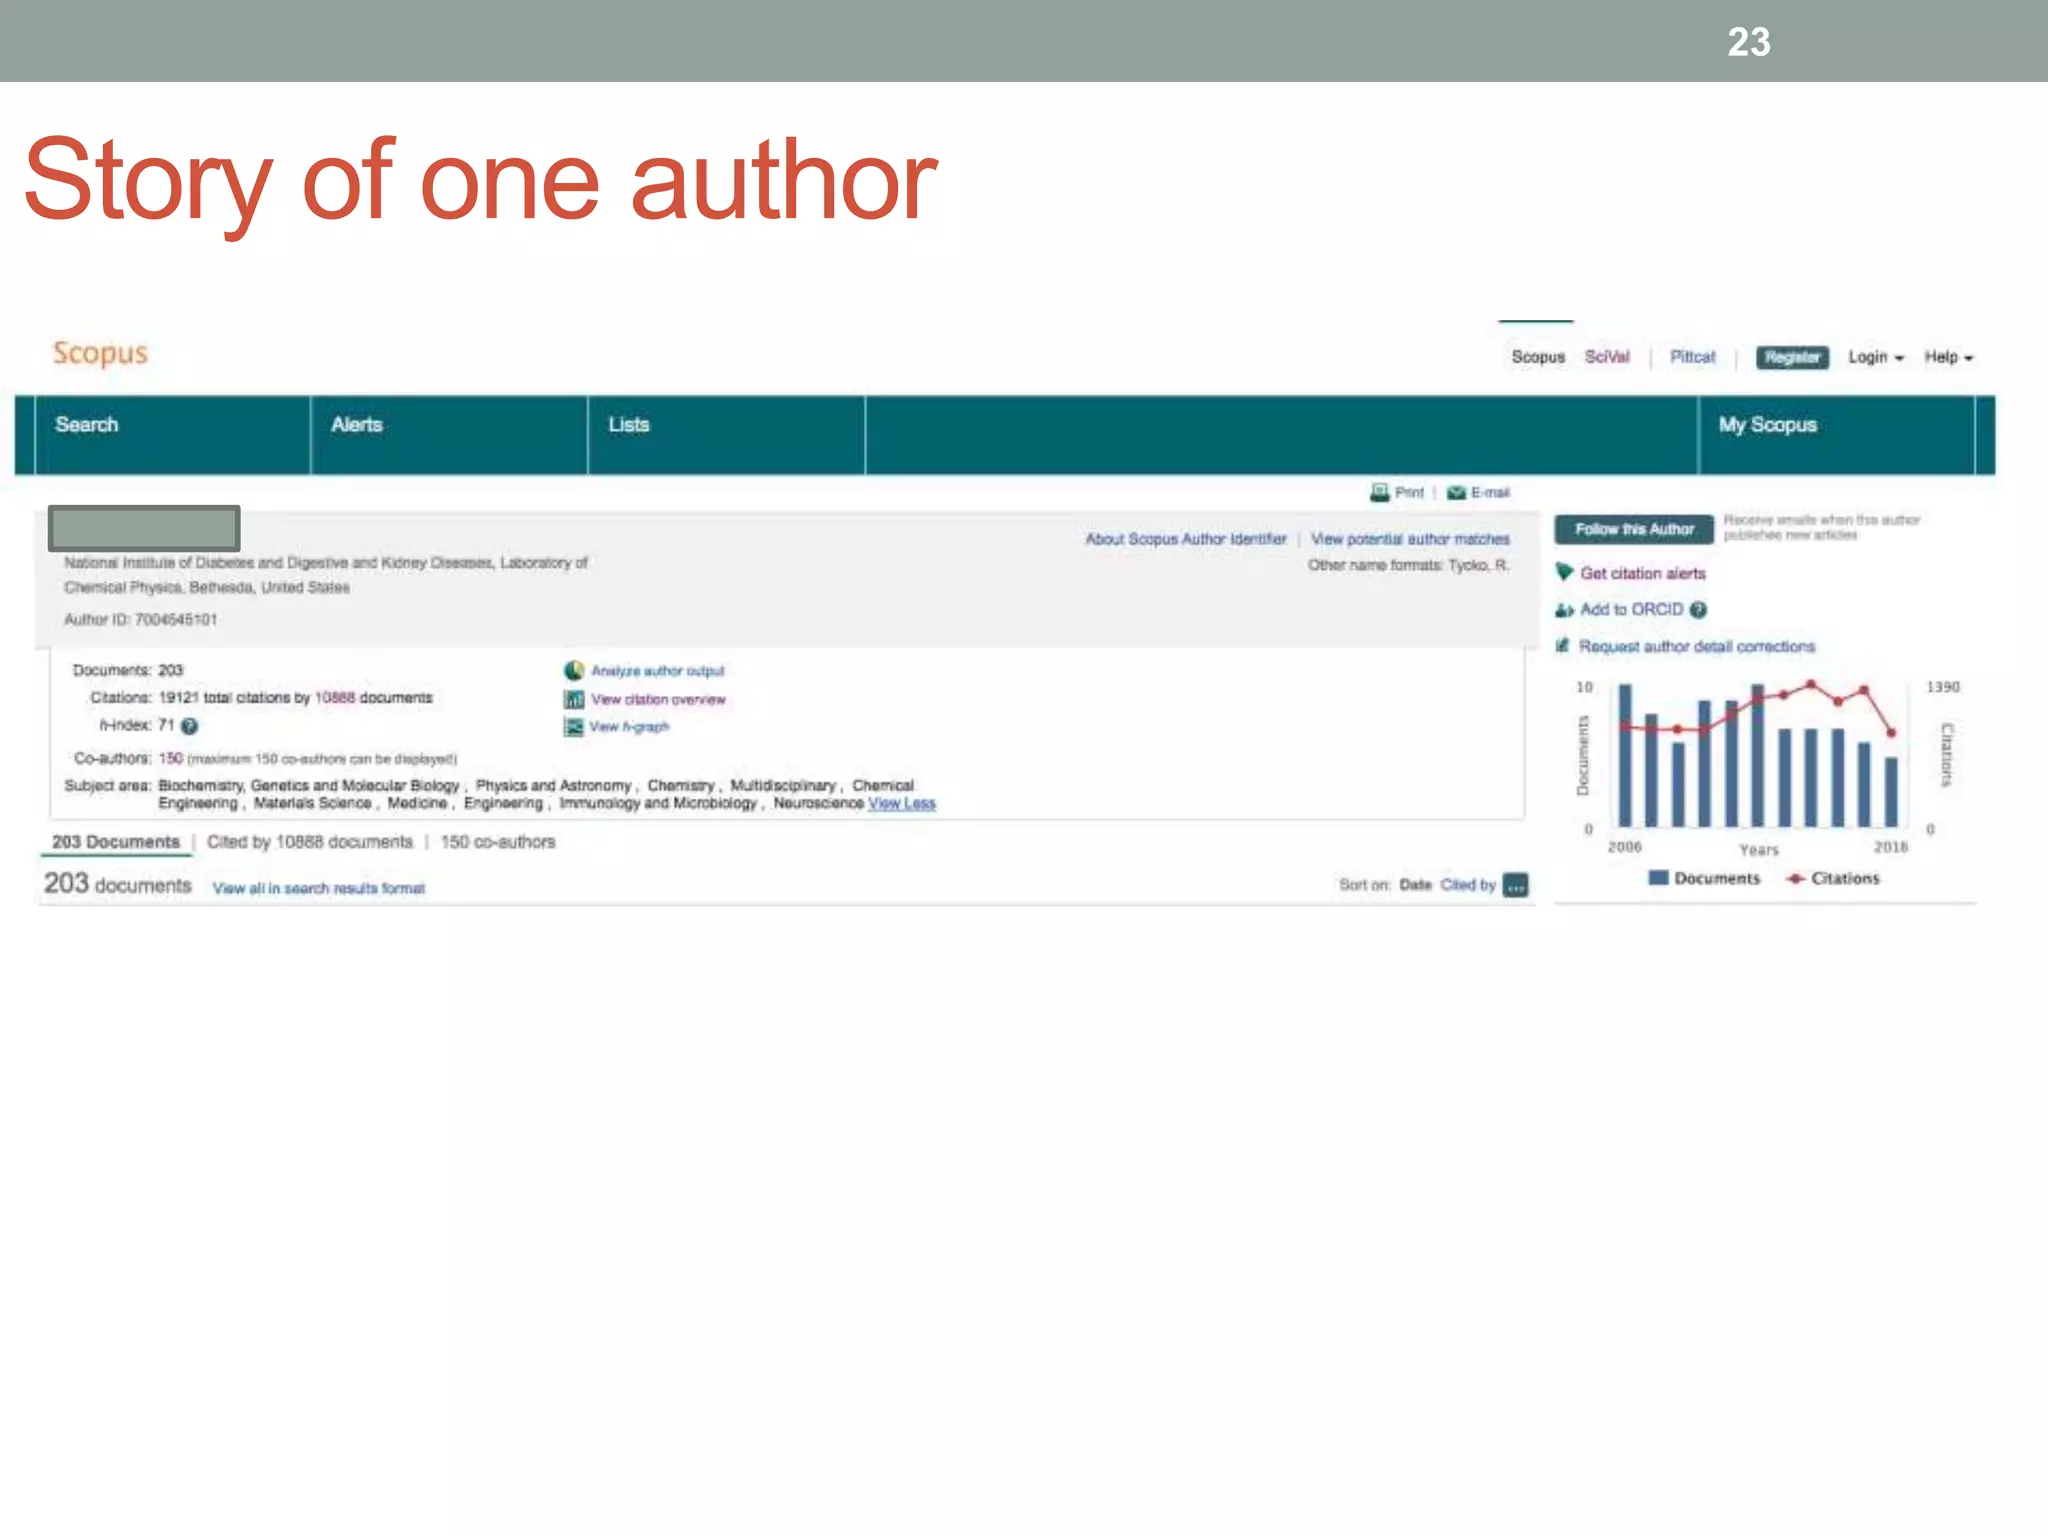Click the Documents legend swatch in chart
The height and width of the screenshot is (1536, 2048).
[1658, 878]
